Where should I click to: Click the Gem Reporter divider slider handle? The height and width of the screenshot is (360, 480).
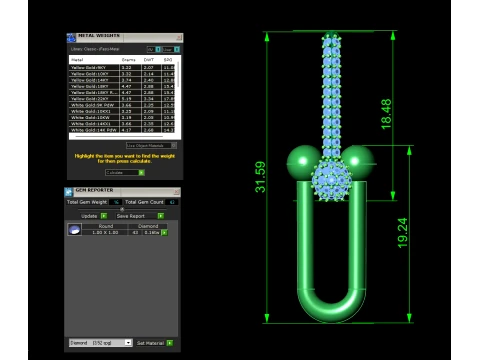[122, 209]
